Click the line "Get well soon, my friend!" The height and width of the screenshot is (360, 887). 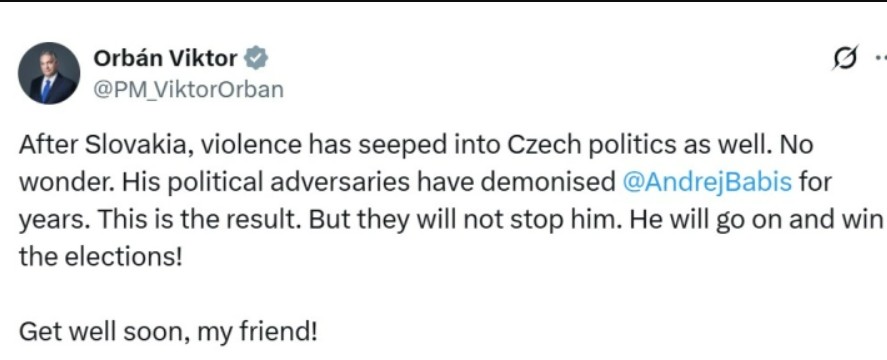(x=168, y=332)
